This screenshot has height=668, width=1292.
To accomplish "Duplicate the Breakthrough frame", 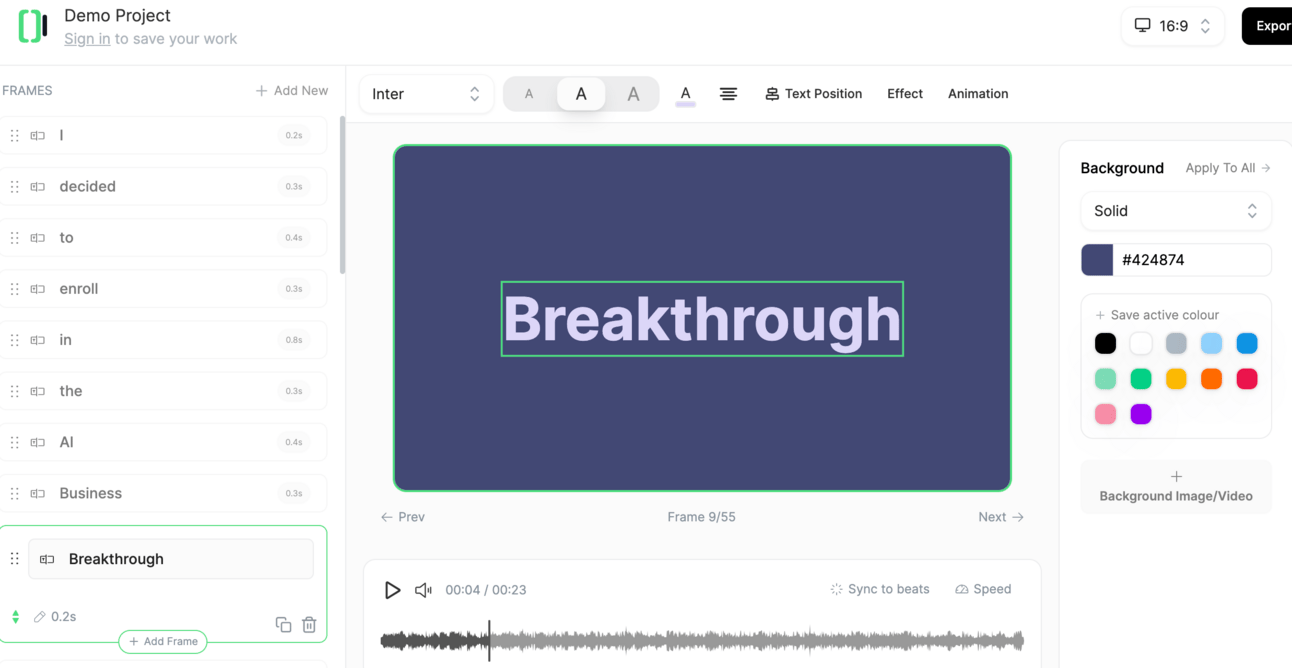I will (x=283, y=625).
